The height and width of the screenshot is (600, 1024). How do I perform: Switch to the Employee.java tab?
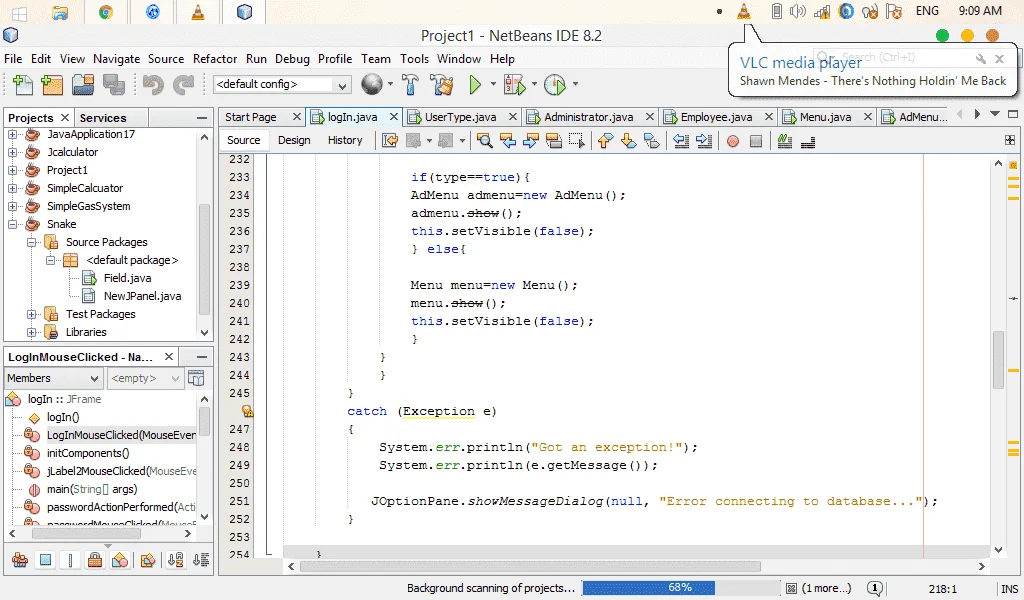tap(716, 117)
